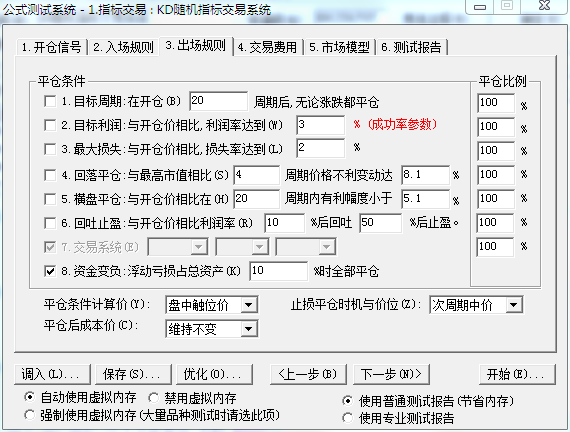Image resolution: width=570 pixels, height=432 pixels.
Task: Open the 平仓后成本价 dropdown
Action: point(212,329)
